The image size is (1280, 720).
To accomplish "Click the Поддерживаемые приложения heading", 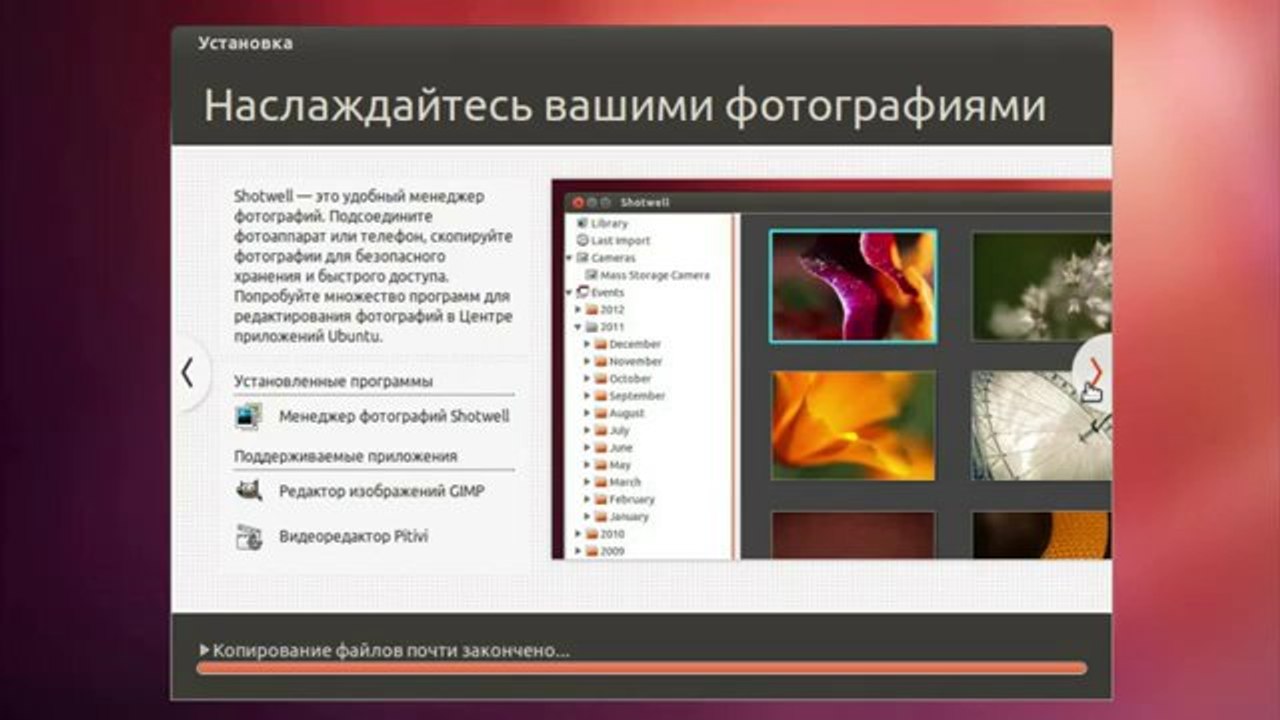I will 345,456.
